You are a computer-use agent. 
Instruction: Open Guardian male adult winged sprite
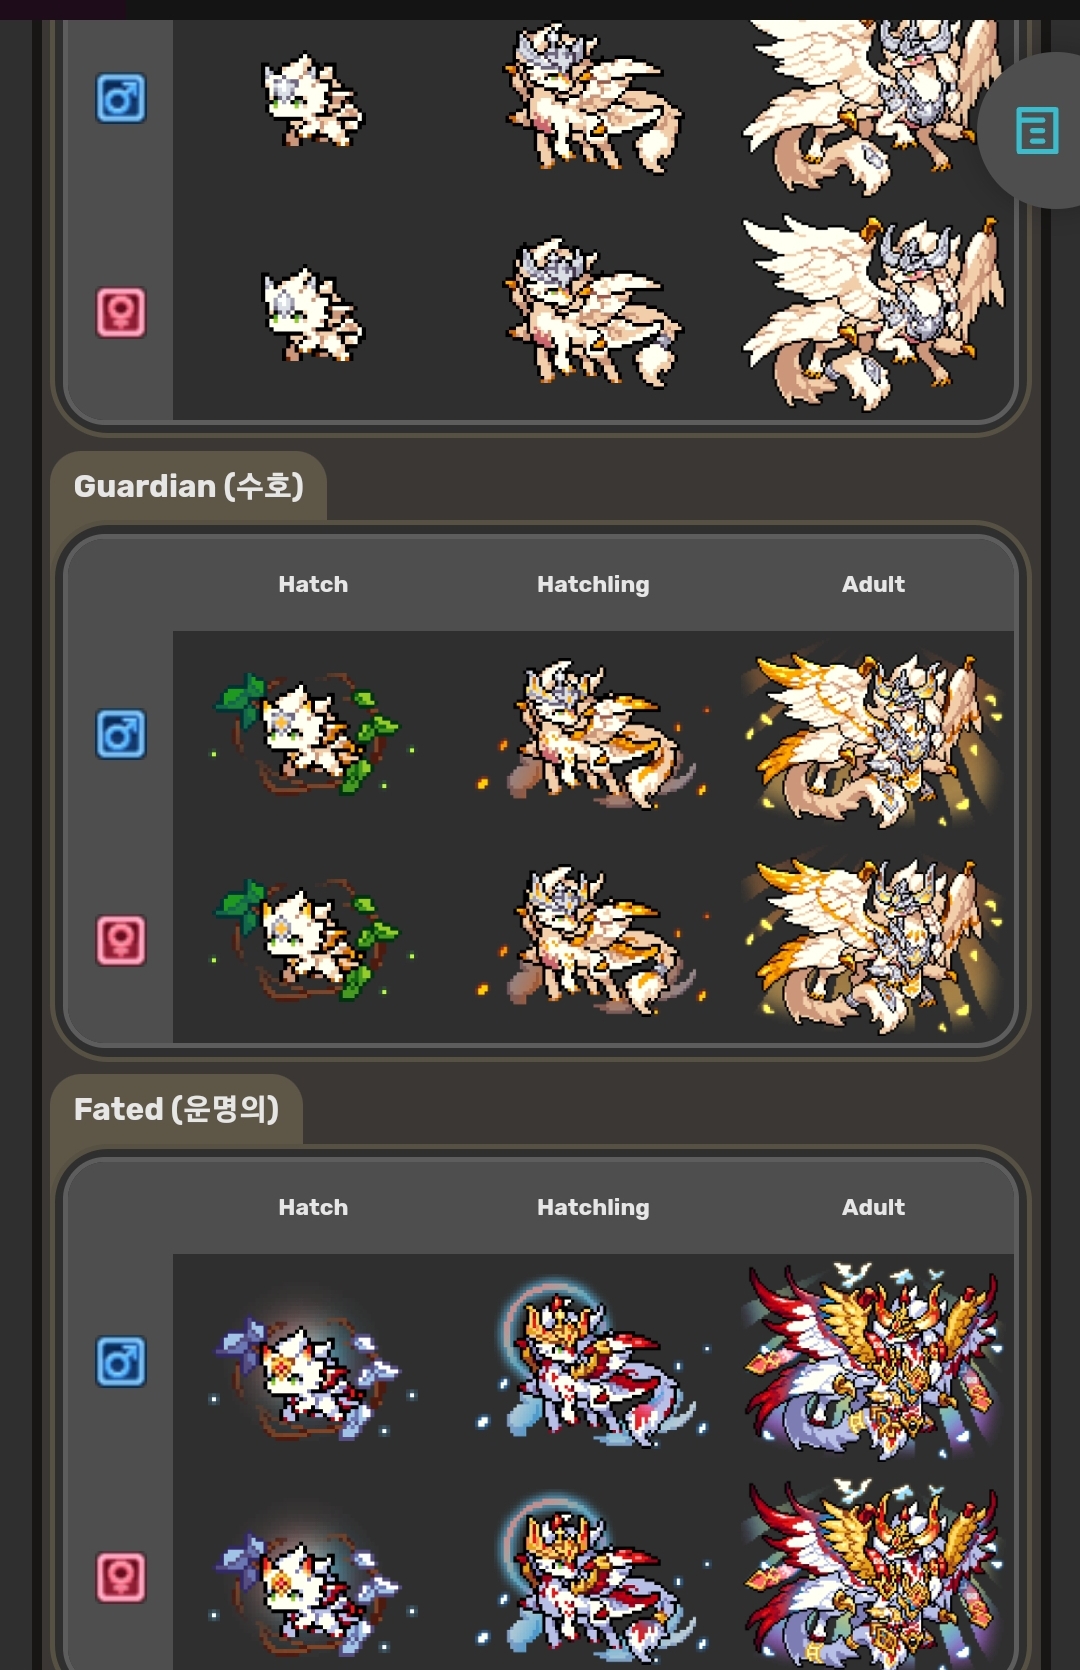(873, 738)
